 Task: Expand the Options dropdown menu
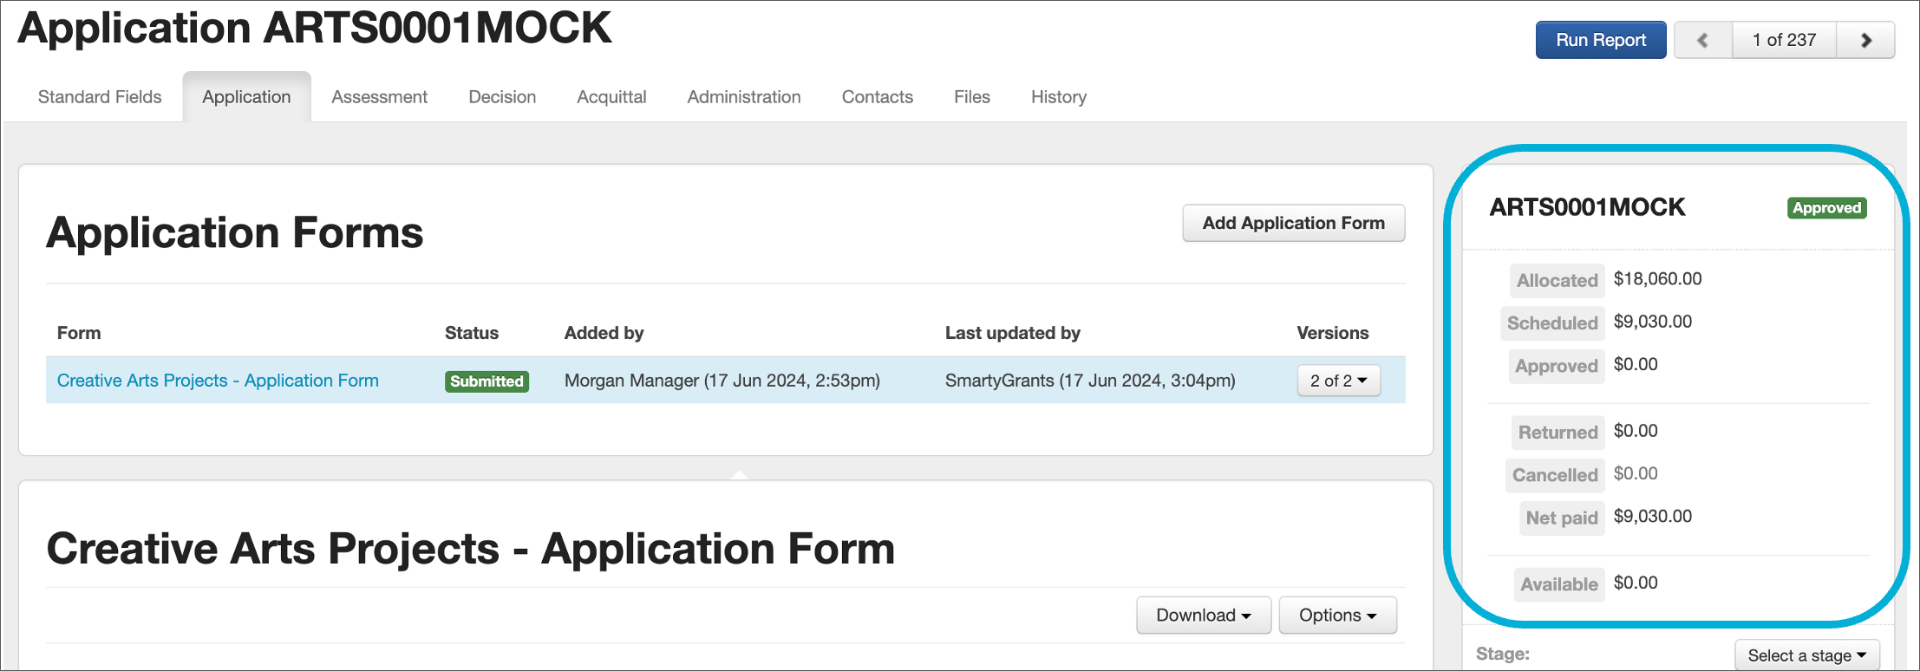coord(1337,616)
